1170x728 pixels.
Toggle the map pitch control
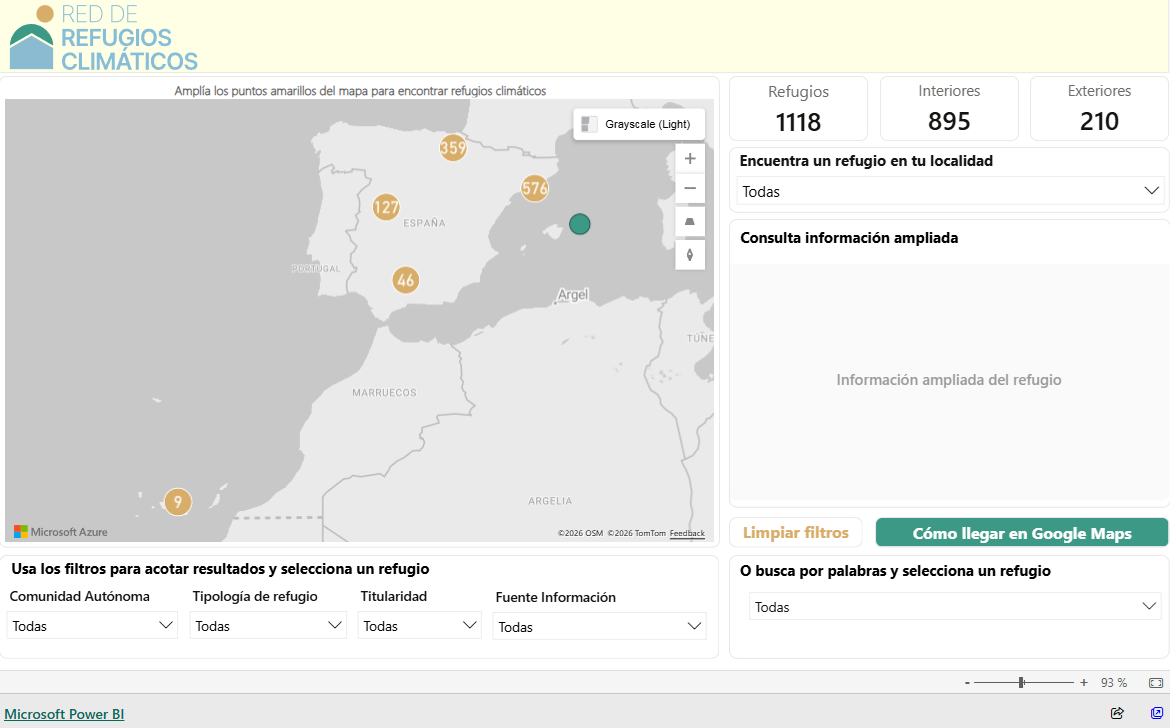(690, 222)
